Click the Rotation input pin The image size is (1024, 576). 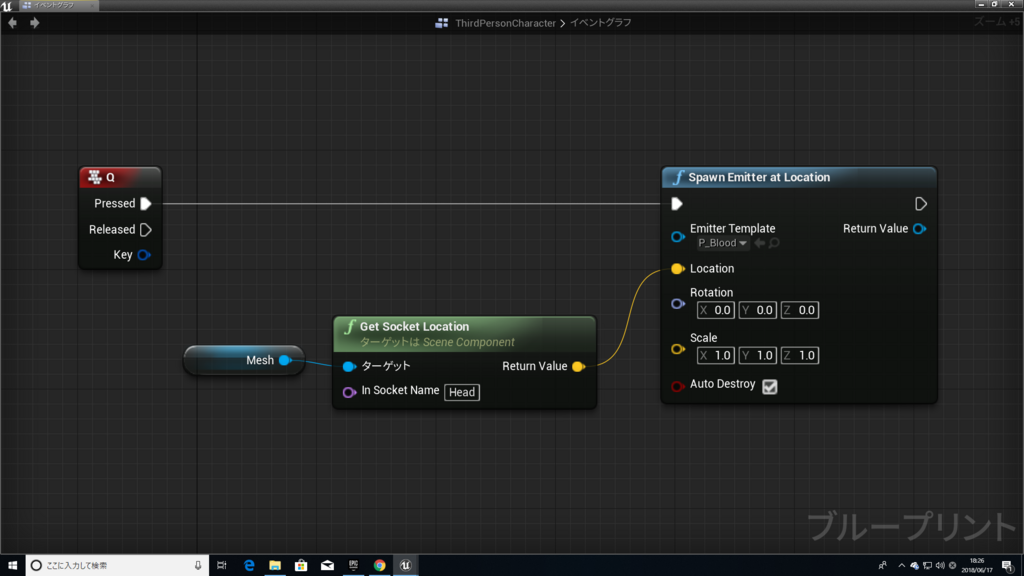[678, 304]
